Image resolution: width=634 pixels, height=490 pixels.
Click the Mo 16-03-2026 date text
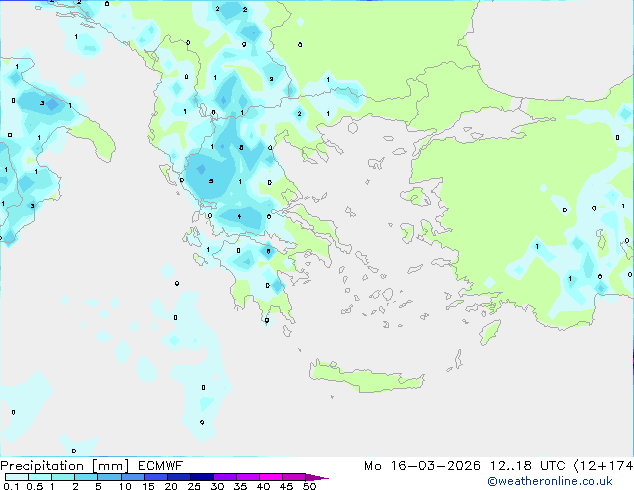(422, 466)
